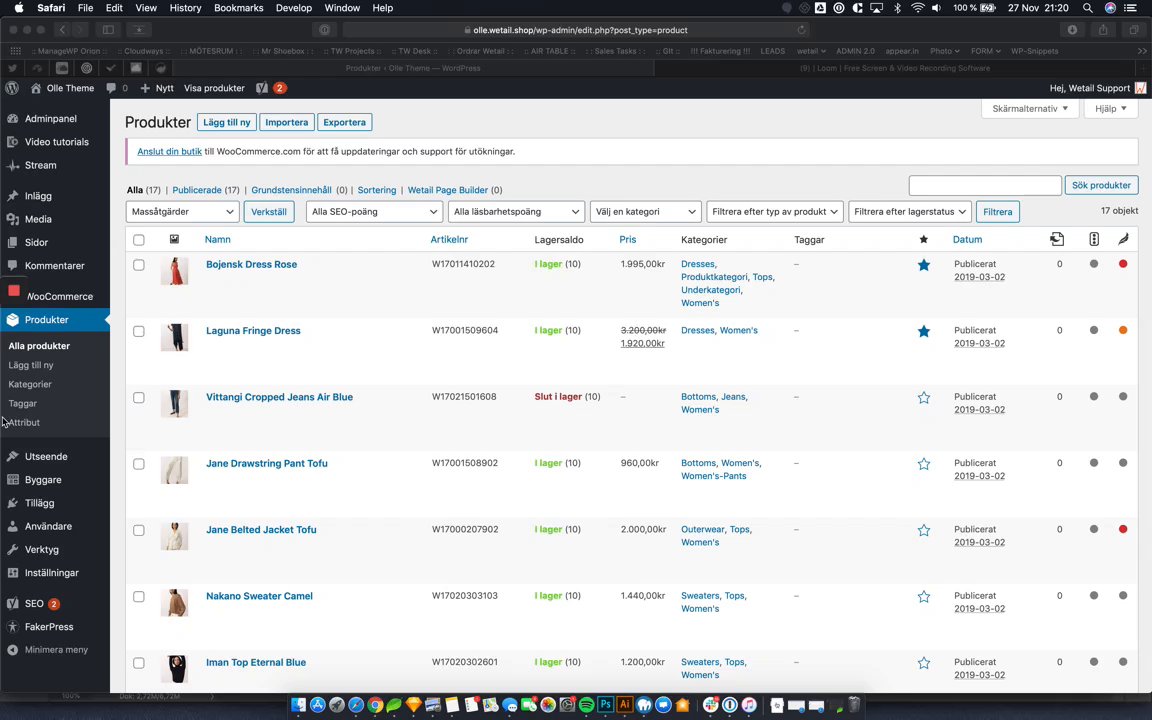Open Byggare builder menu
This screenshot has width=1152, height=720.
point(43,480)
